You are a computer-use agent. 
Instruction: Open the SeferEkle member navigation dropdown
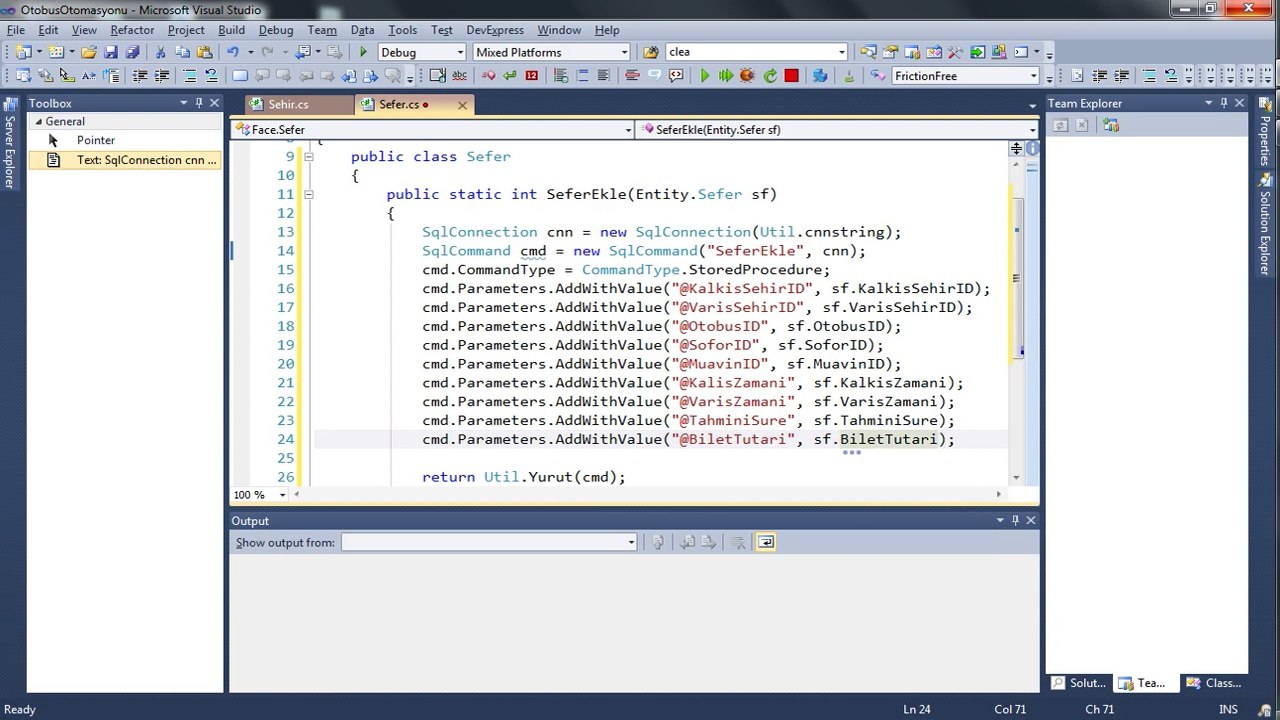click(x=1032, y=129)
